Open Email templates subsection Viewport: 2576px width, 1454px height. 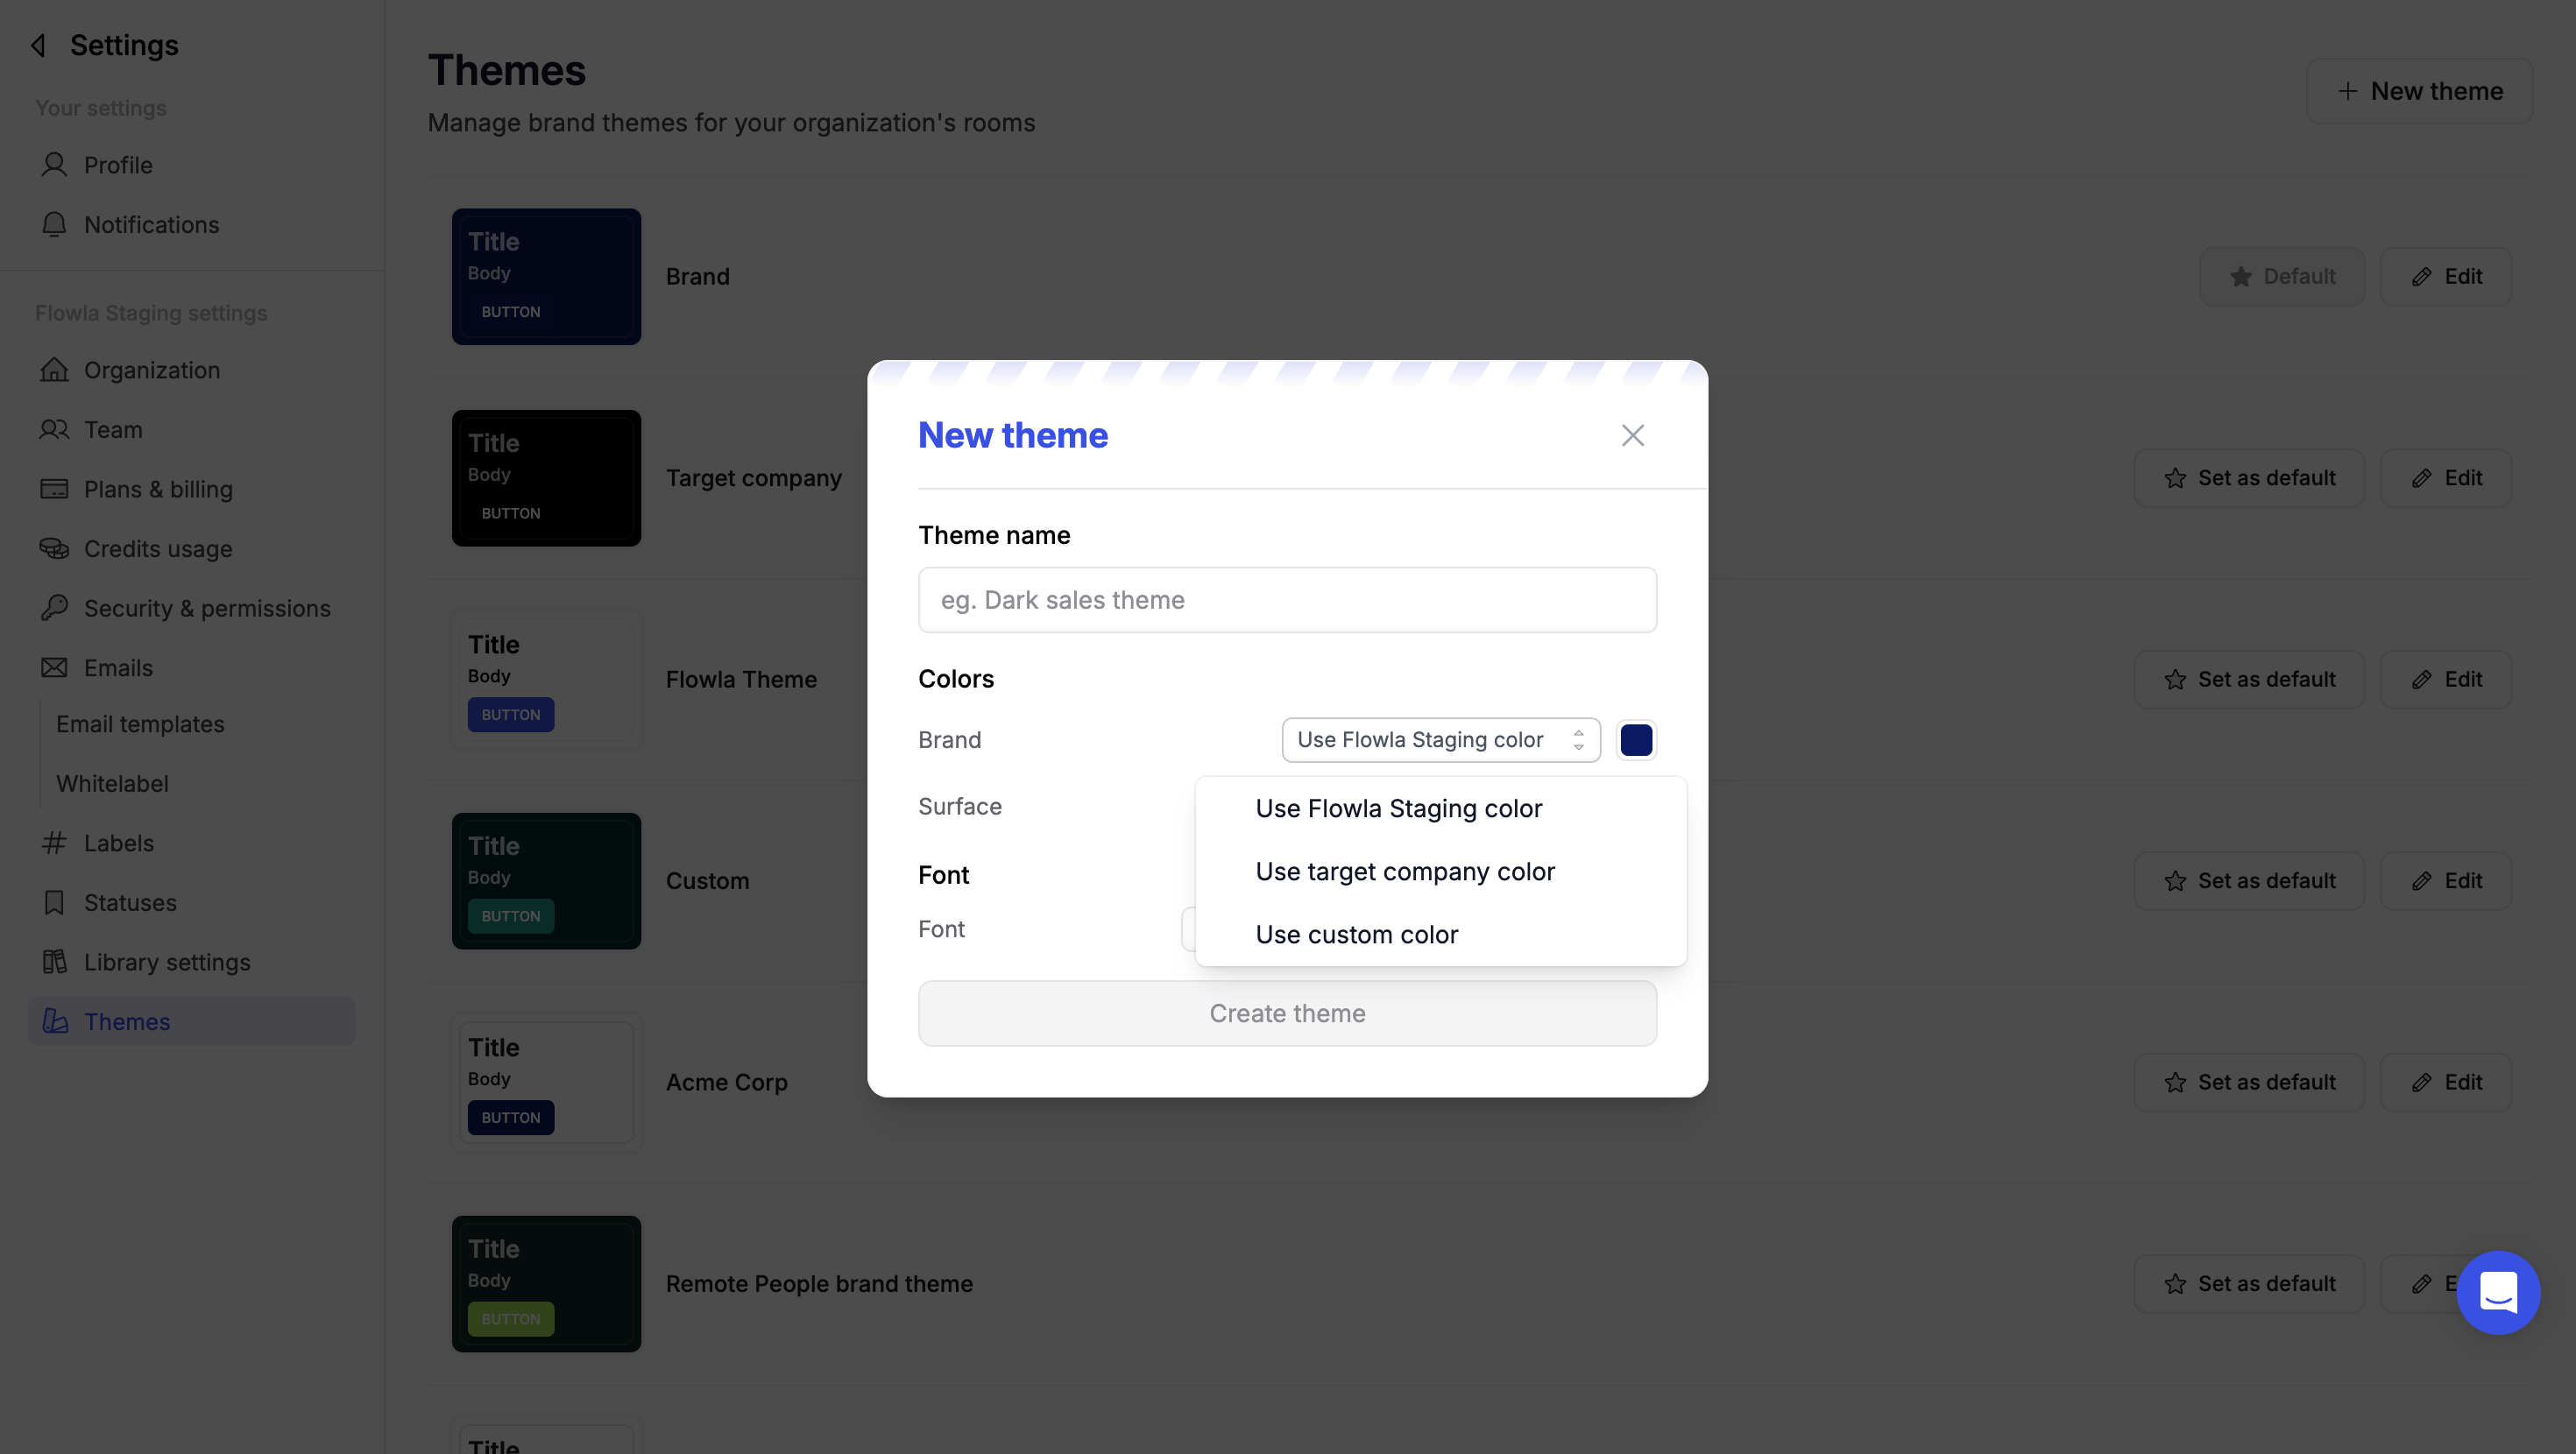click(x=140, y=724)
